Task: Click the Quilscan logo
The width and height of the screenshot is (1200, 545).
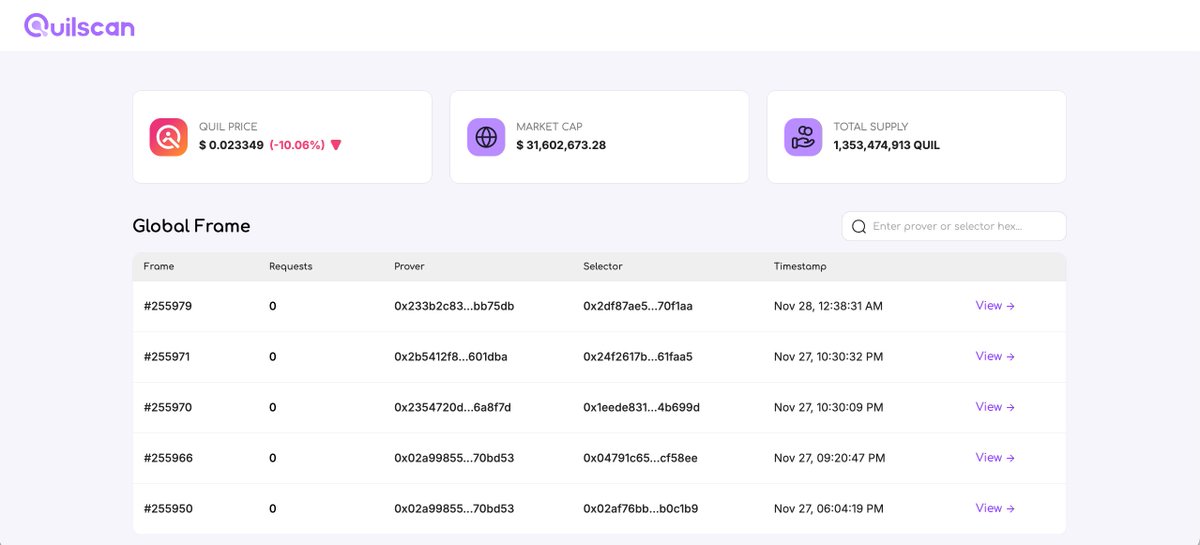Action: click(x=79, y=26)
